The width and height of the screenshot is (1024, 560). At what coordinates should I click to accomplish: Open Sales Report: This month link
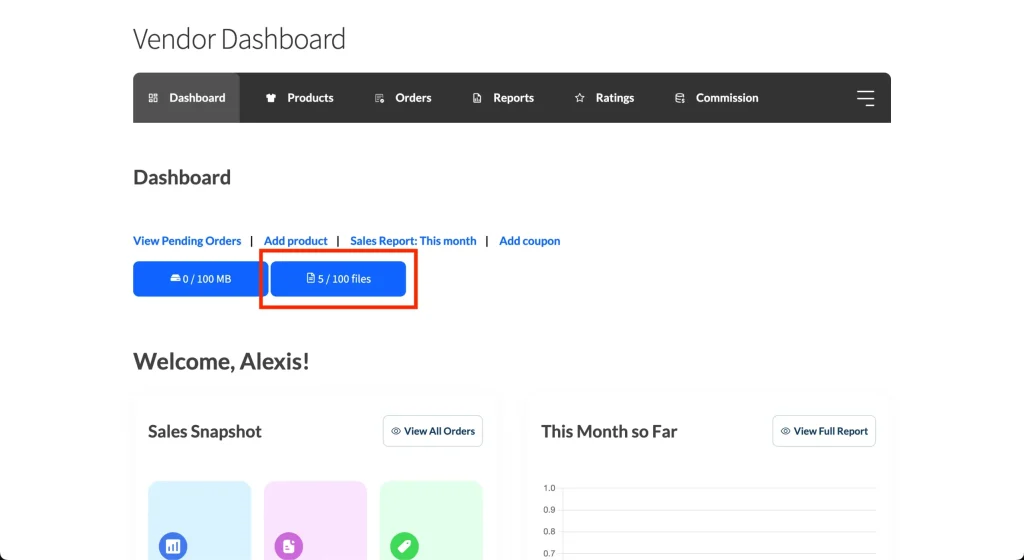413,241
